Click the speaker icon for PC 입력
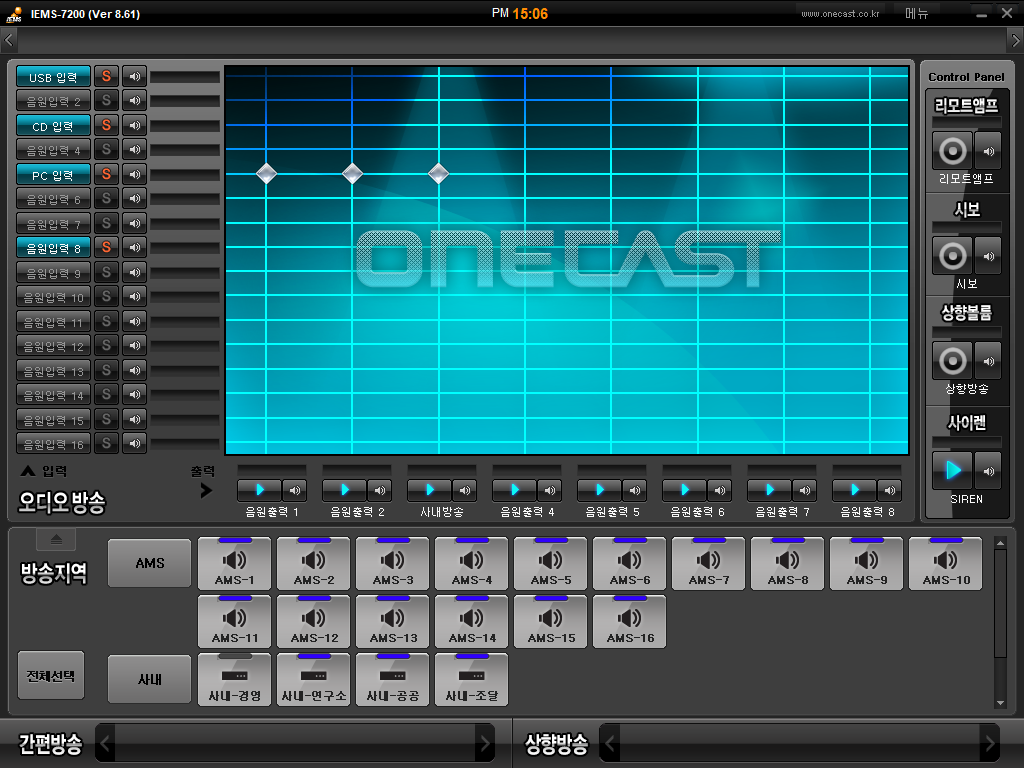This screenshot has height=768, width=1024. tap(135, 174)
